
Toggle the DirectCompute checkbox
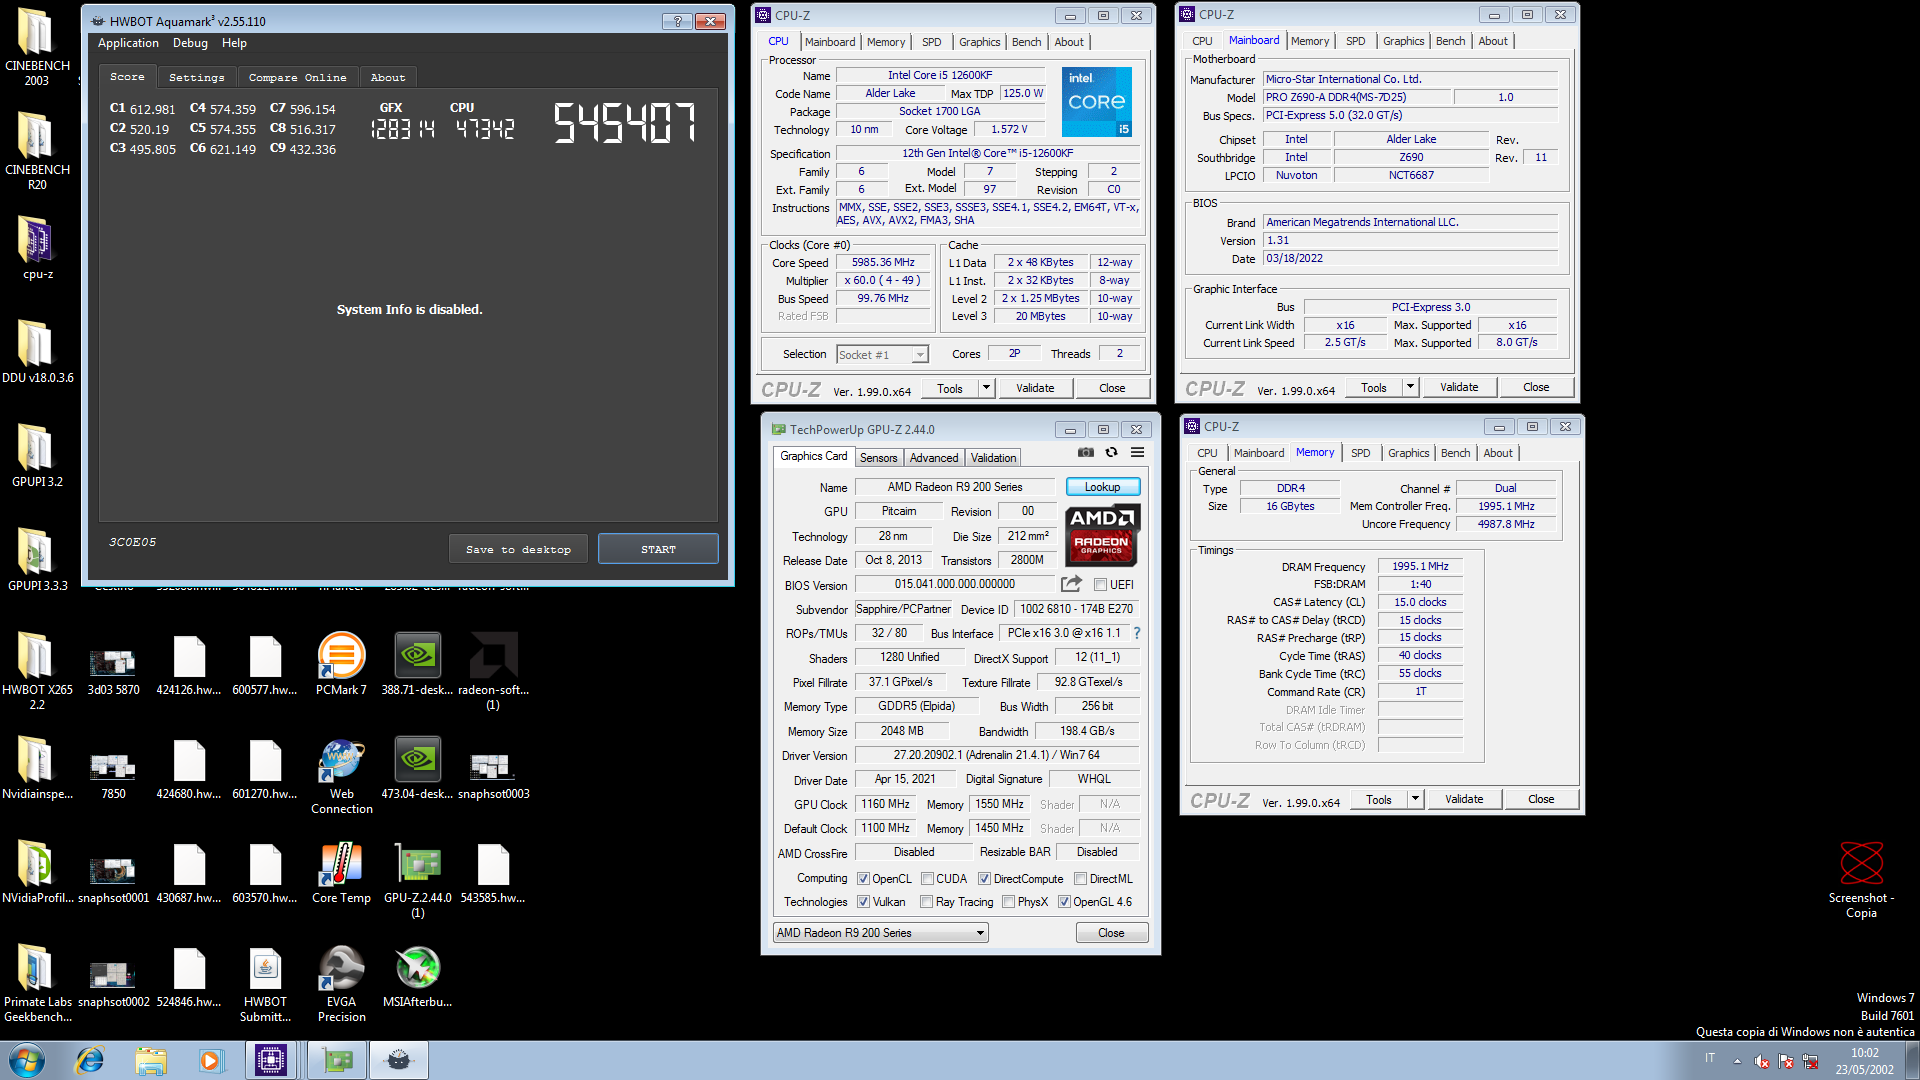point(984,879)
